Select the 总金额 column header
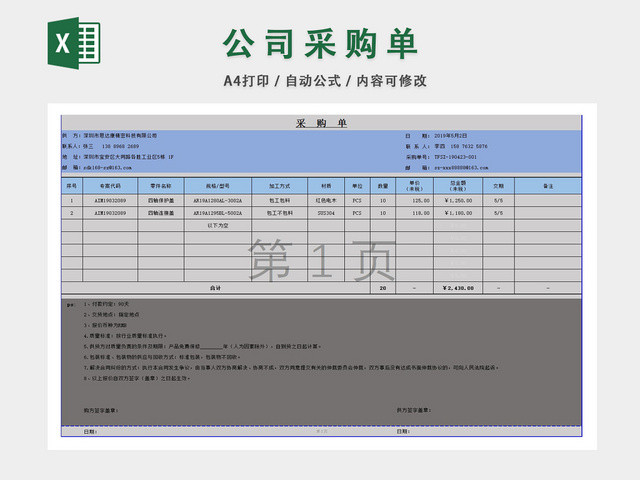Viewport: 640px width, 480px height. point(458,186)
